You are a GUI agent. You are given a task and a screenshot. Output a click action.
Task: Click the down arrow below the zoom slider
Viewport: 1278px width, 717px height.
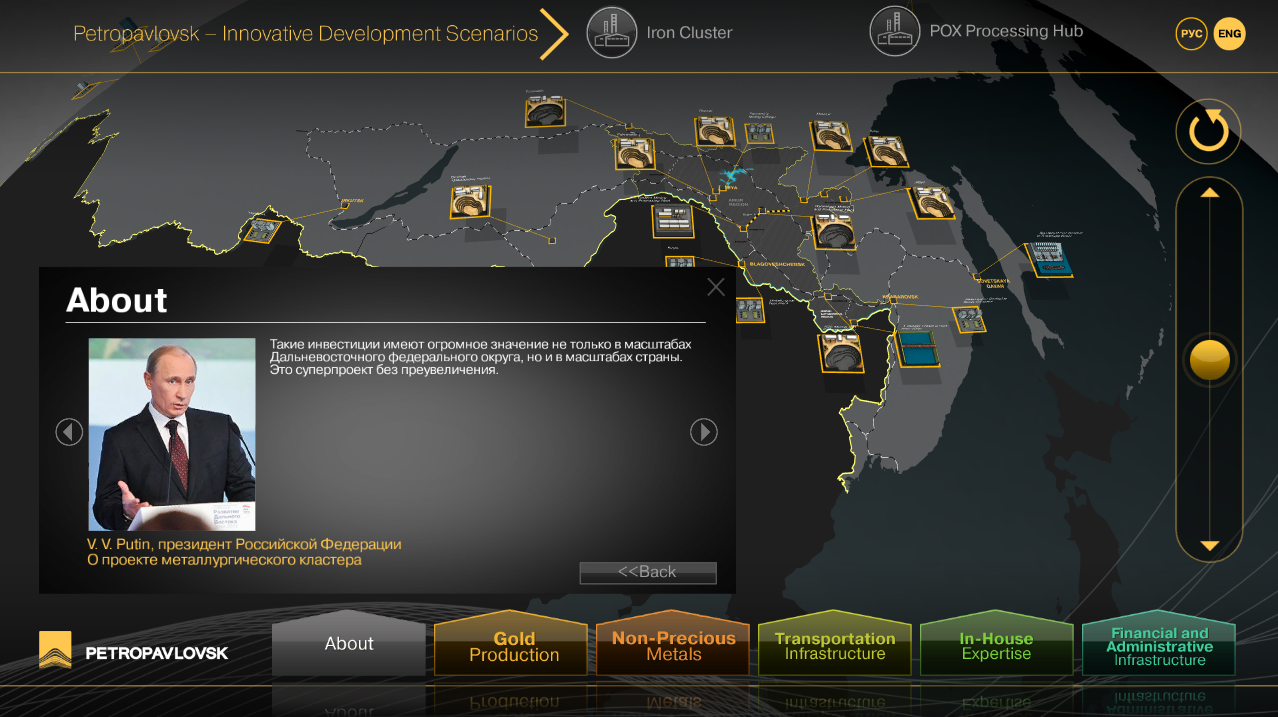click(1210, 546)
